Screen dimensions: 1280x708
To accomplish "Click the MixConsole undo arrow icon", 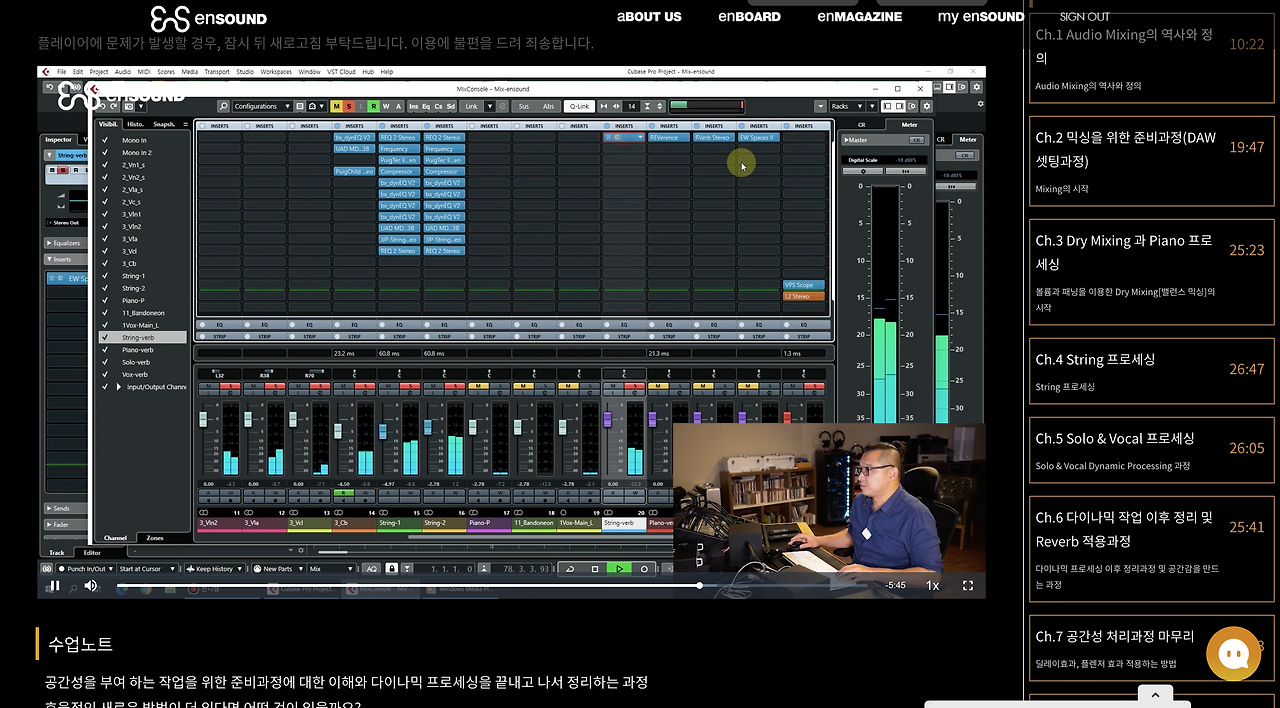I will point(102,106).
